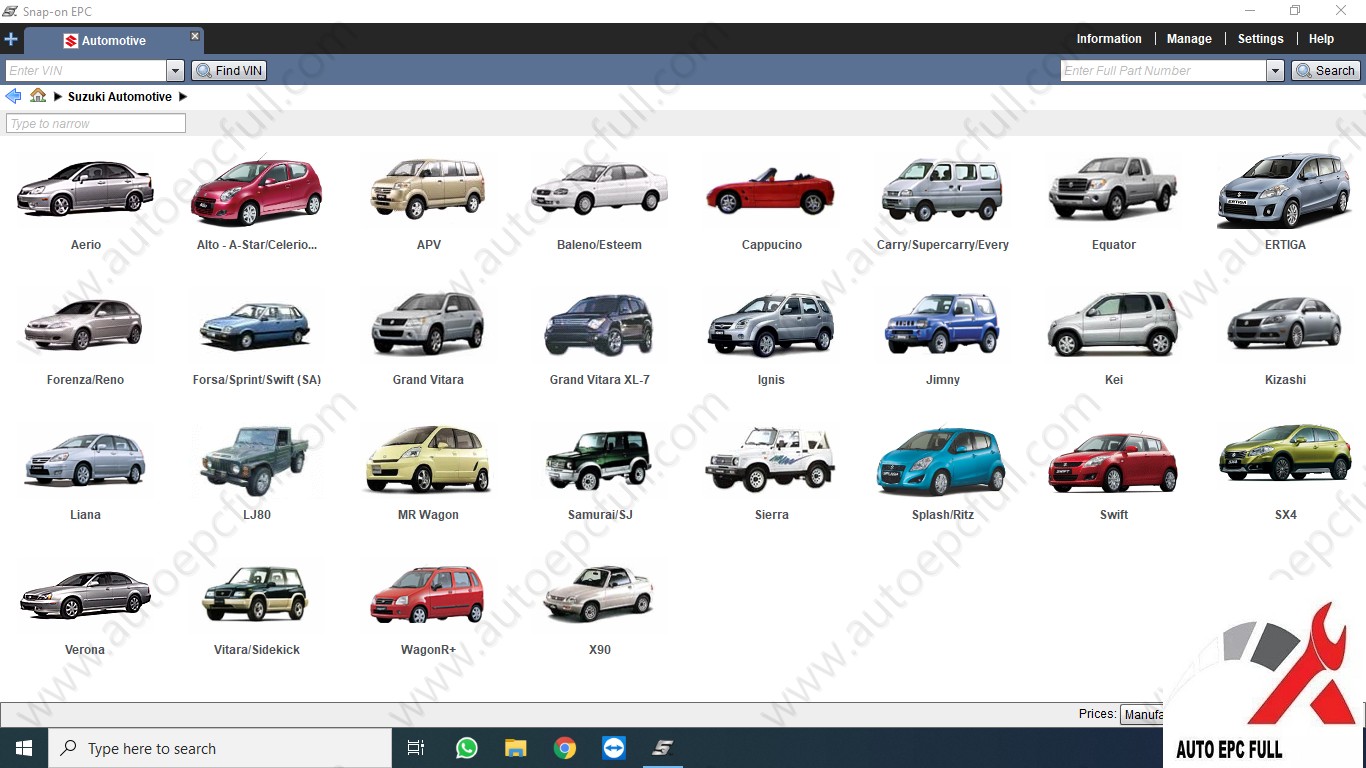Choose the Samurai/SJ image
Screen dimensions: 1366x768
pyautogui.click(x=599, y=460)
